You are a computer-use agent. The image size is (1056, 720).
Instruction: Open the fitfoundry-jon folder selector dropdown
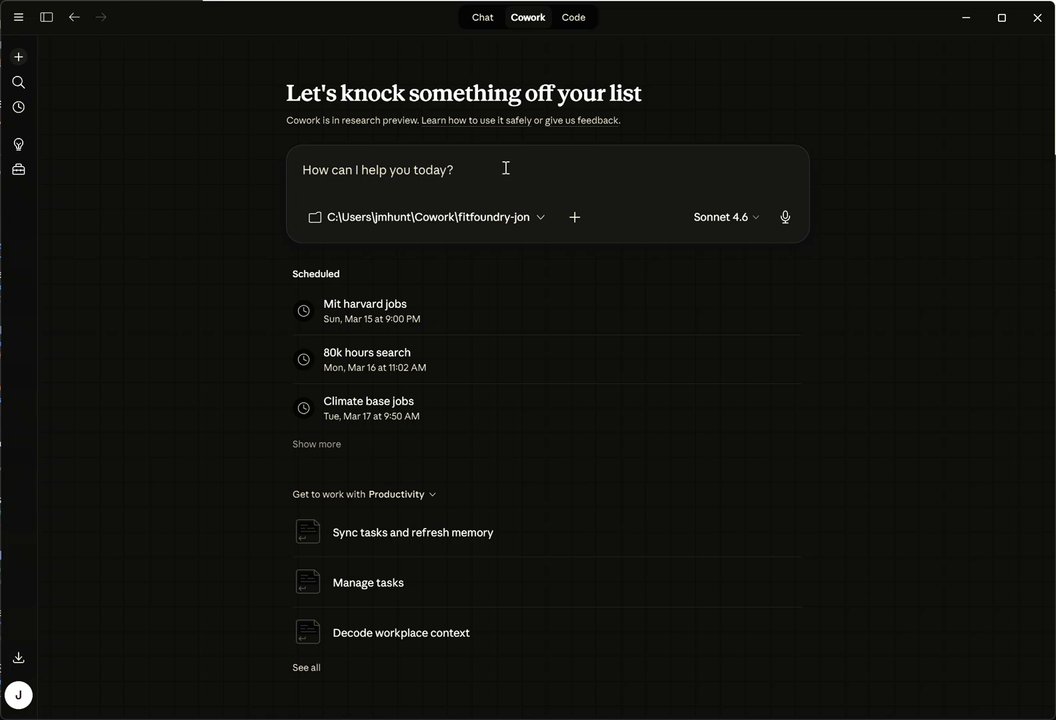[x=427, y=217]
